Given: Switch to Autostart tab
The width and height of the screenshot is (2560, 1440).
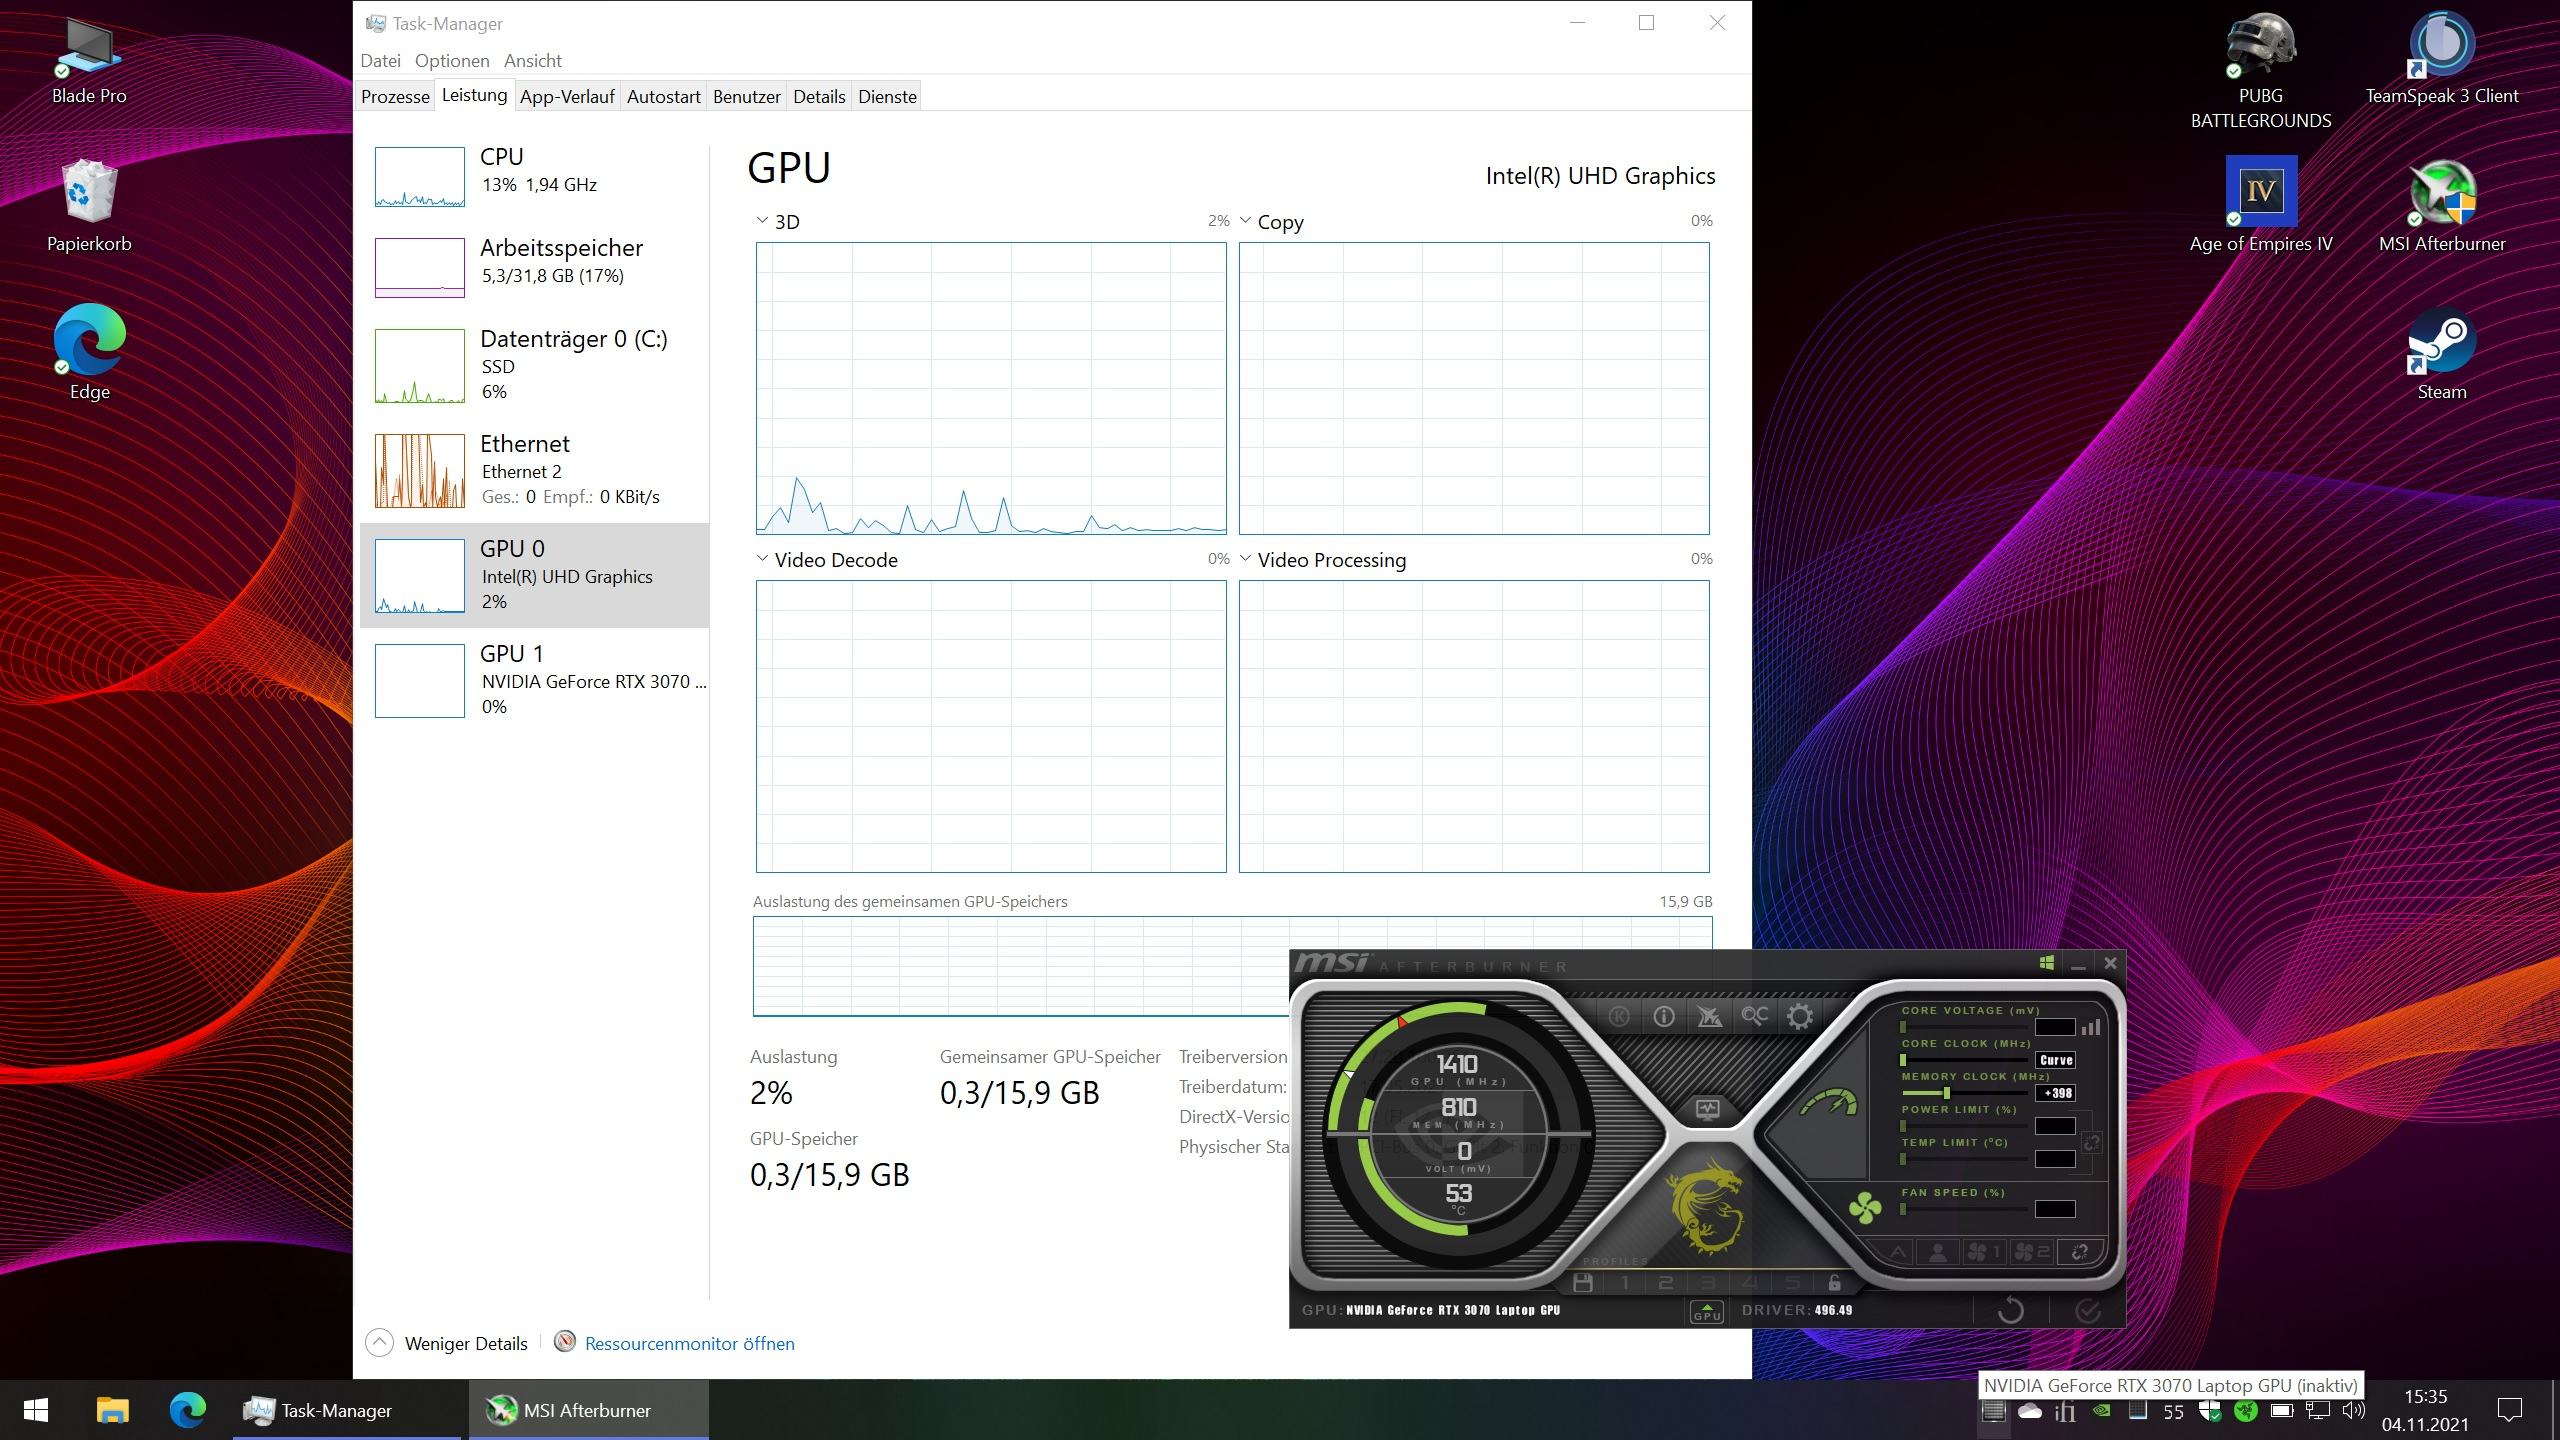Looking at the screenshot, I should click(x=664, y=97).
